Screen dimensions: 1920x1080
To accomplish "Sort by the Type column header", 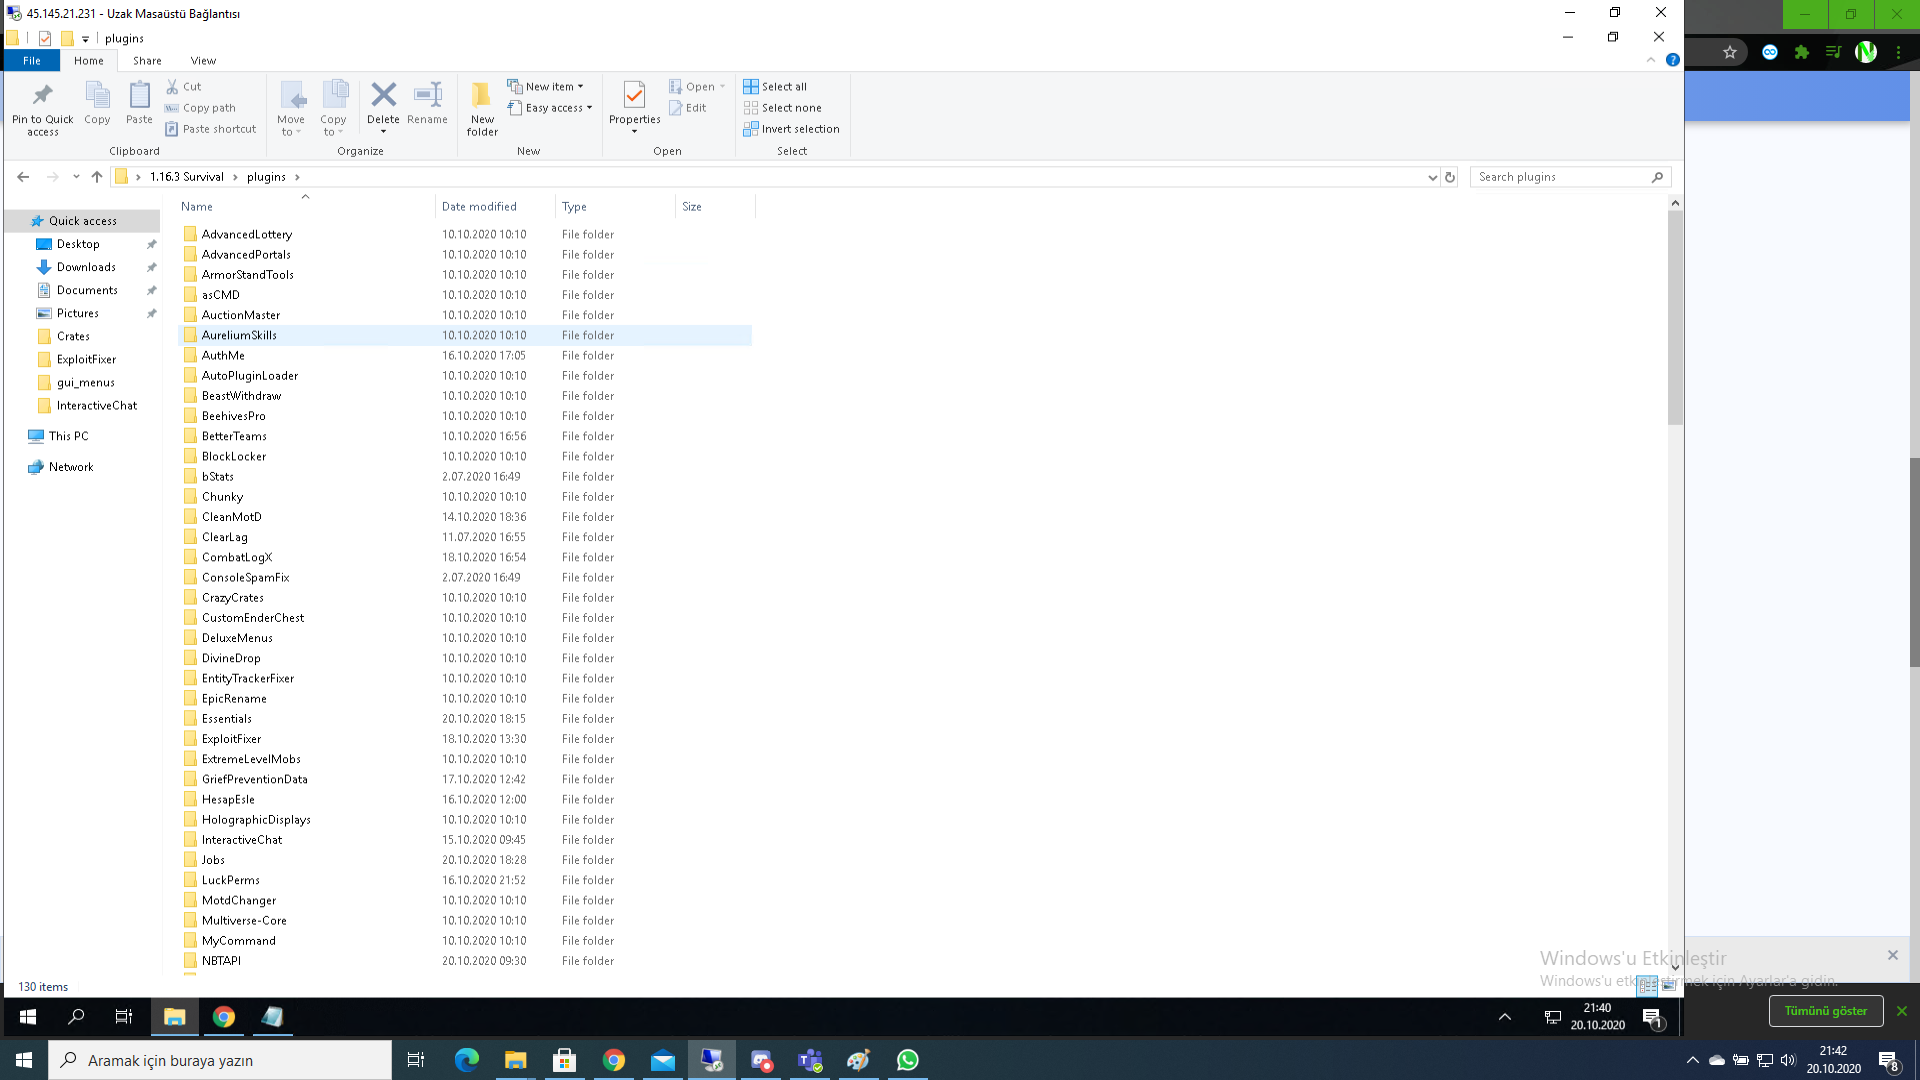I will [x=615, y=207].
